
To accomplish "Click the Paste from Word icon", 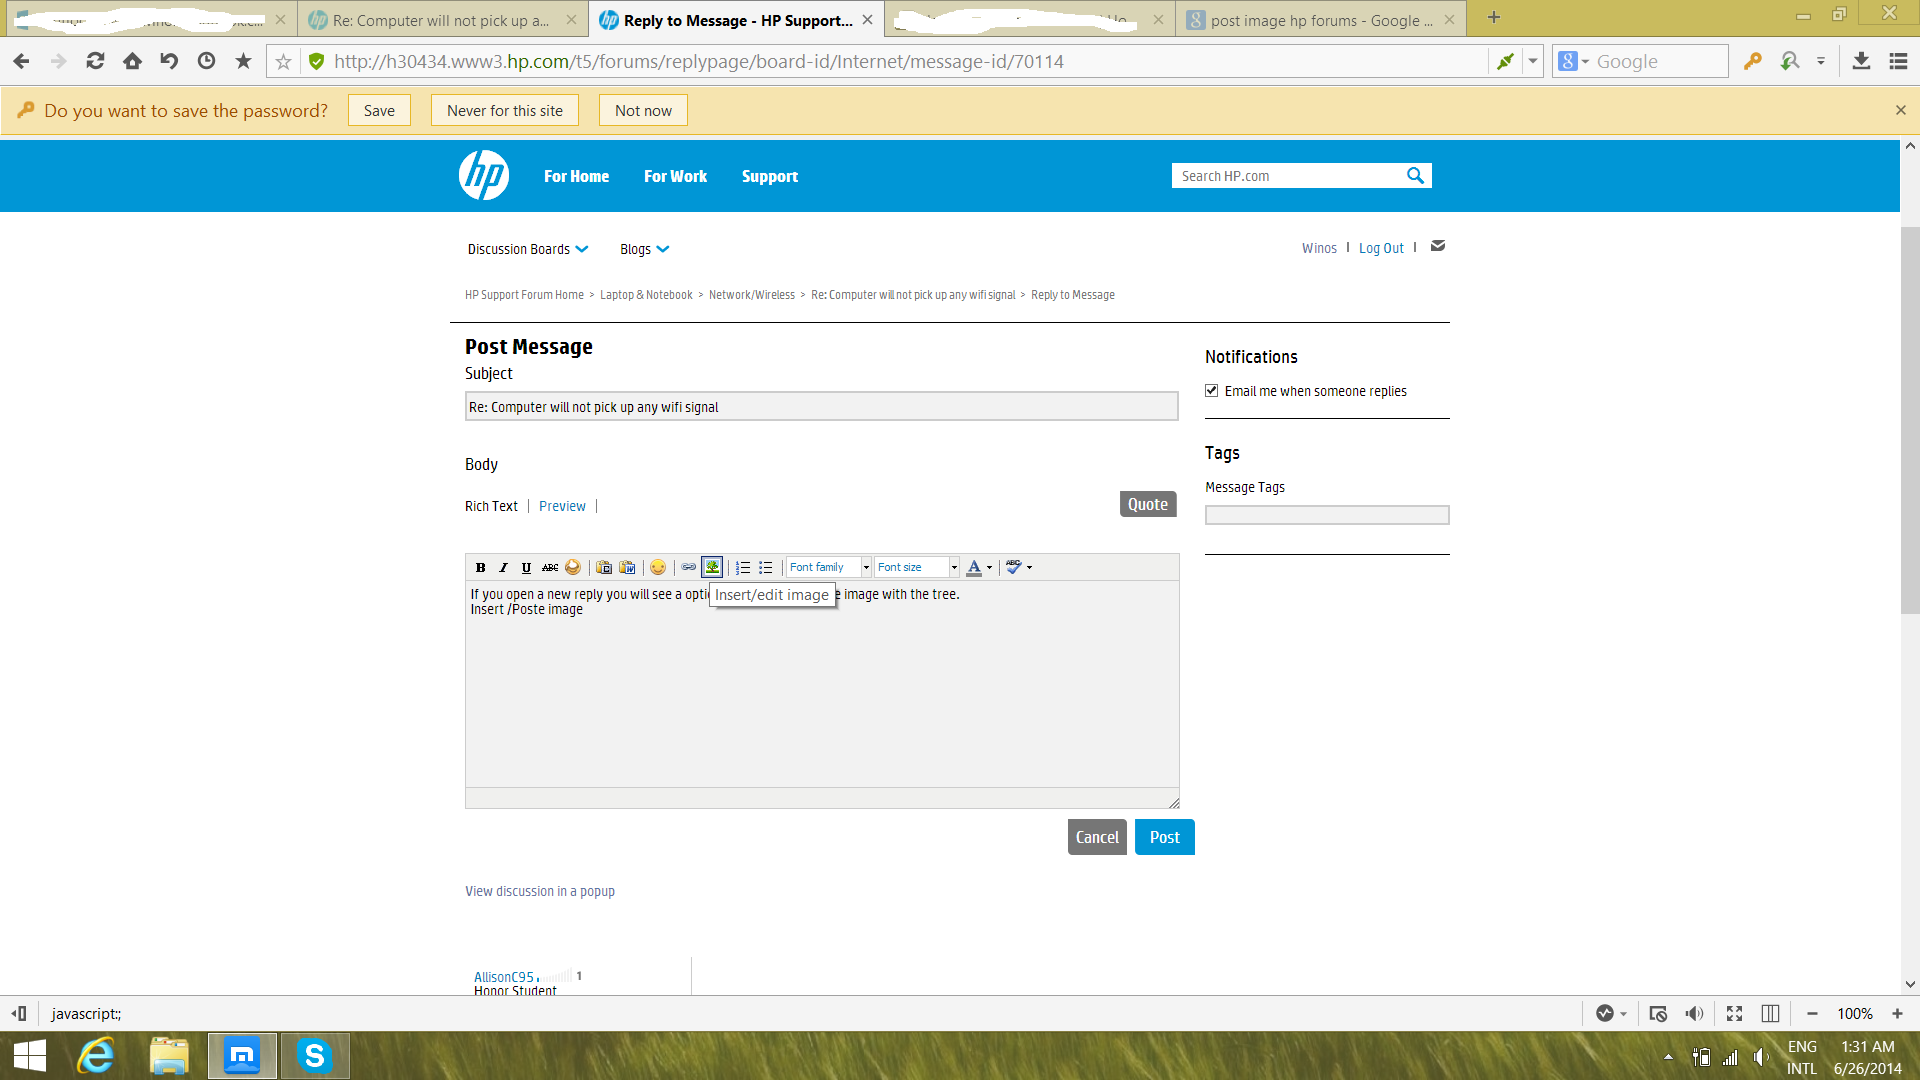I will (x=627, y=567).
